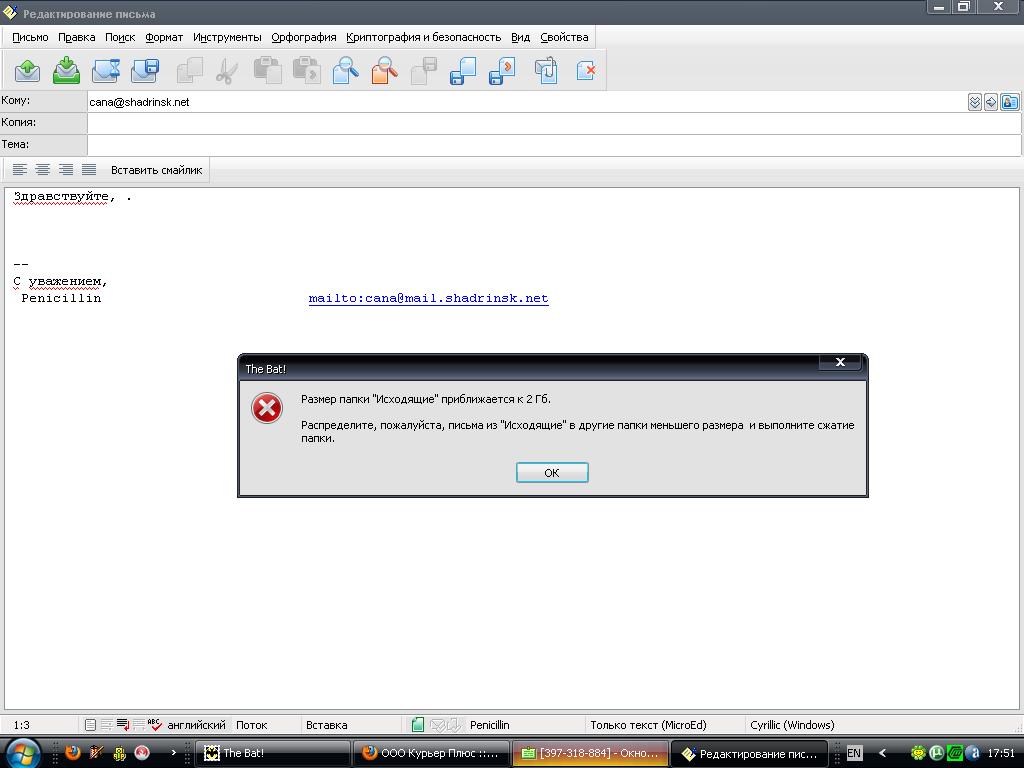The image size is (1024, 768).
Task: Switch to [397-318-884] taskbar window
Action: [590, 753]
